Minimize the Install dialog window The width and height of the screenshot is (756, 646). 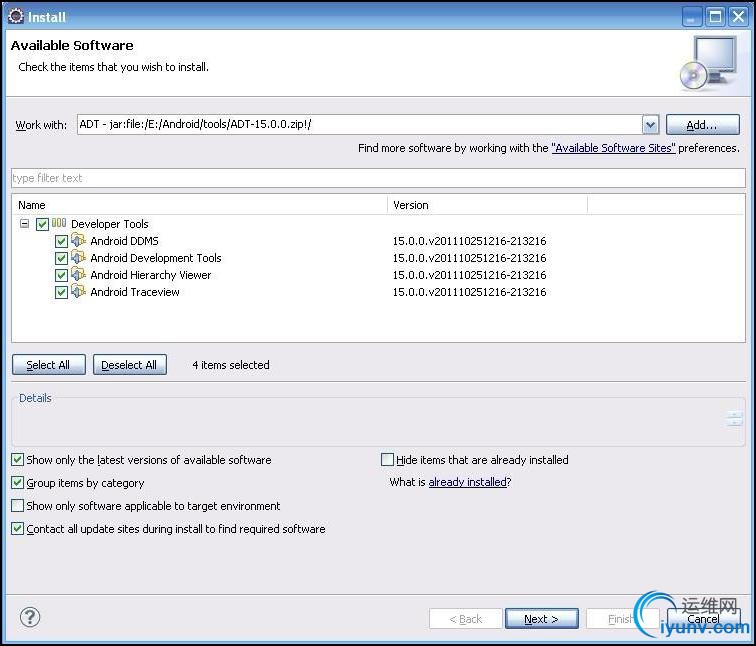[x=692, y=17]
